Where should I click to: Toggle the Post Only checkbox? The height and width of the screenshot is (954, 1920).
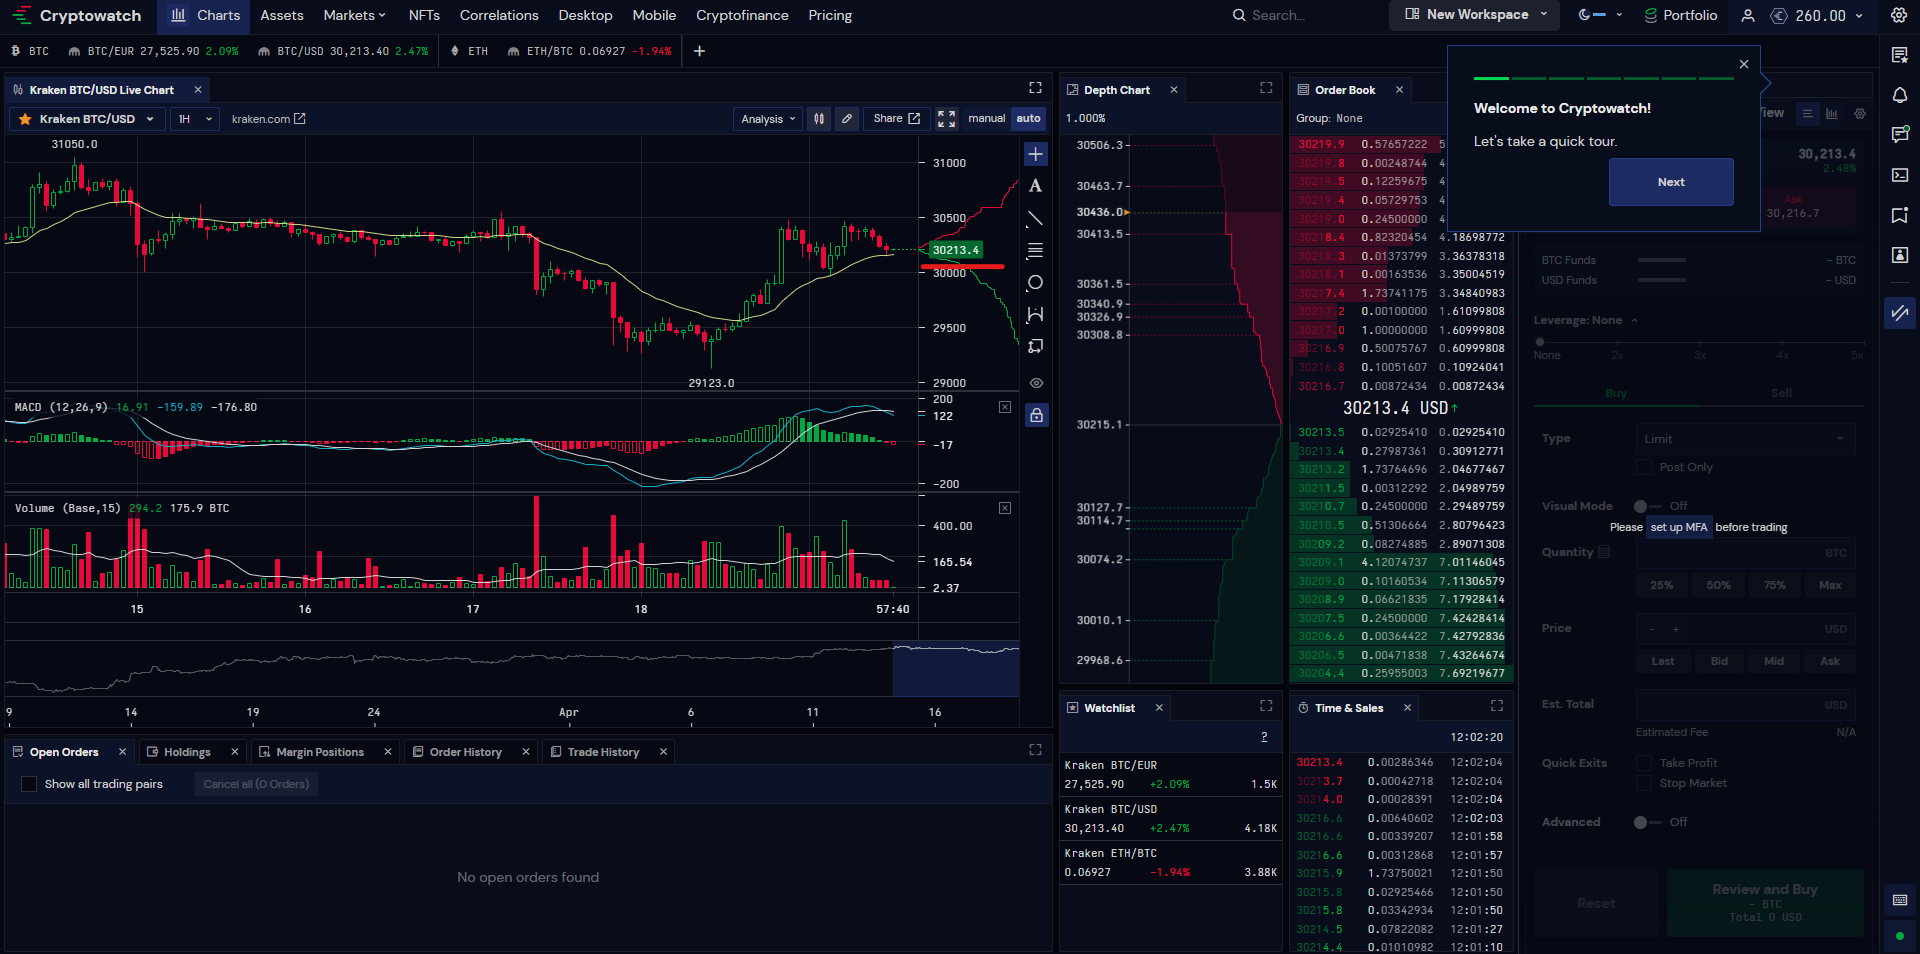click(1643, 467)
